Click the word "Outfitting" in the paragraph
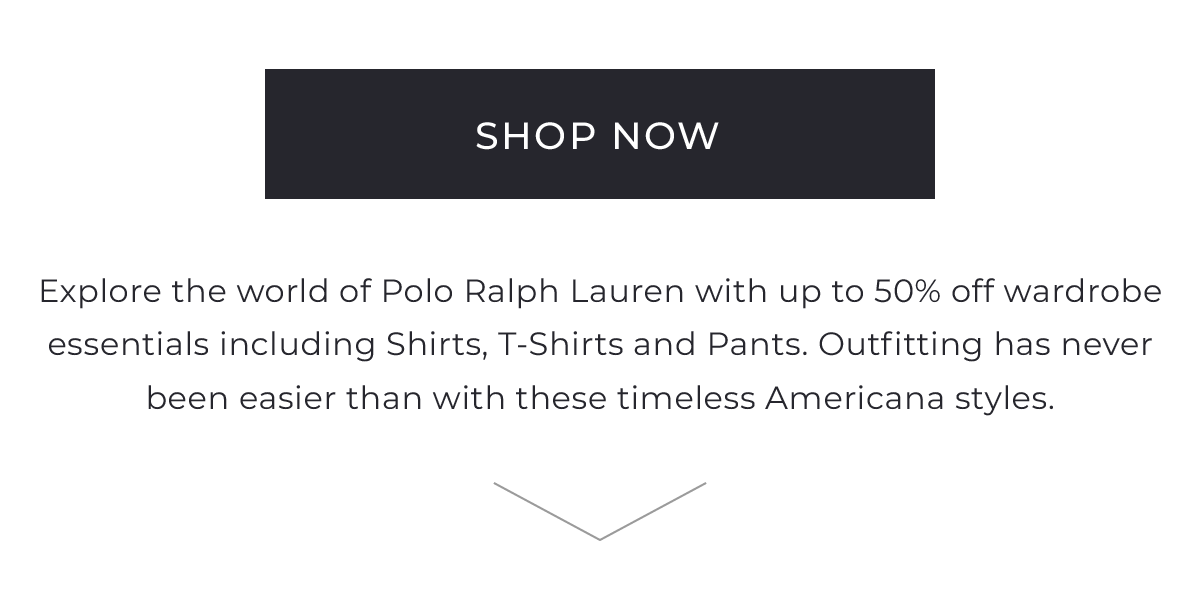The width and height of the screenshot is (1200, 598). pos(901,345)
